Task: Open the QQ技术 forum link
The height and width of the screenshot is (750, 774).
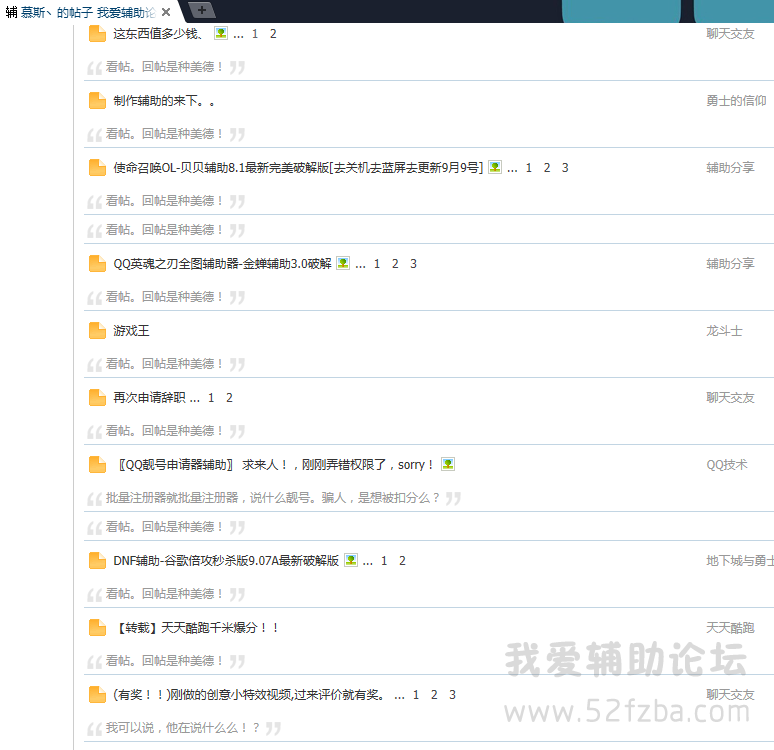Action: coord(727,465)
